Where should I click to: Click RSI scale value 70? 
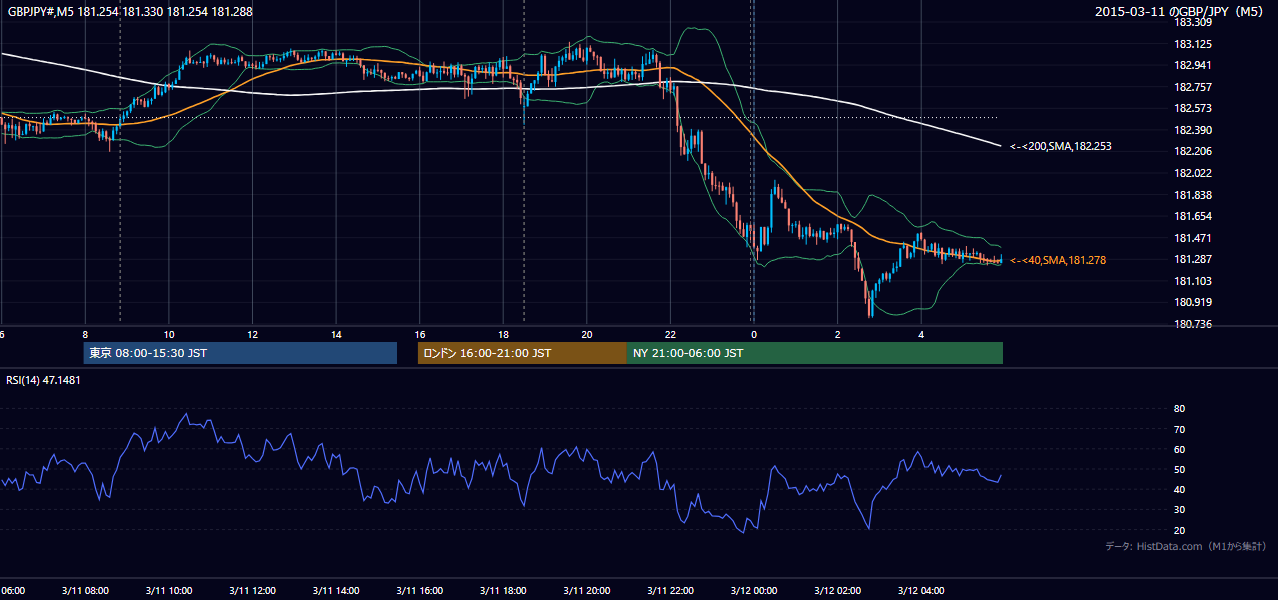[x=1180, y=429]
